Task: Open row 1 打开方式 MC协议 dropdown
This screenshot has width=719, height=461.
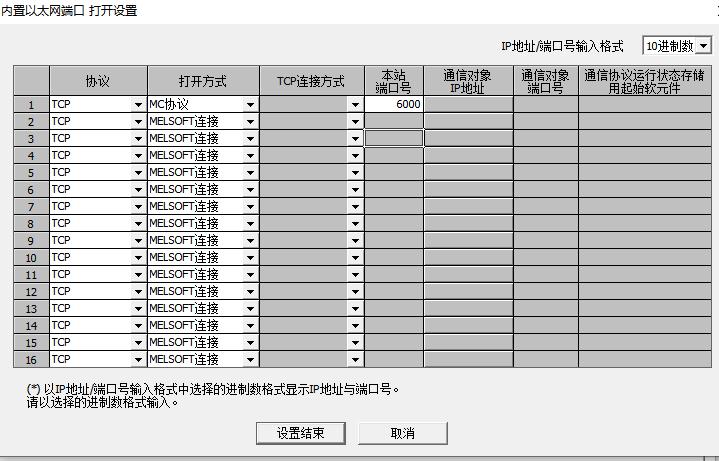Action: 250,104
